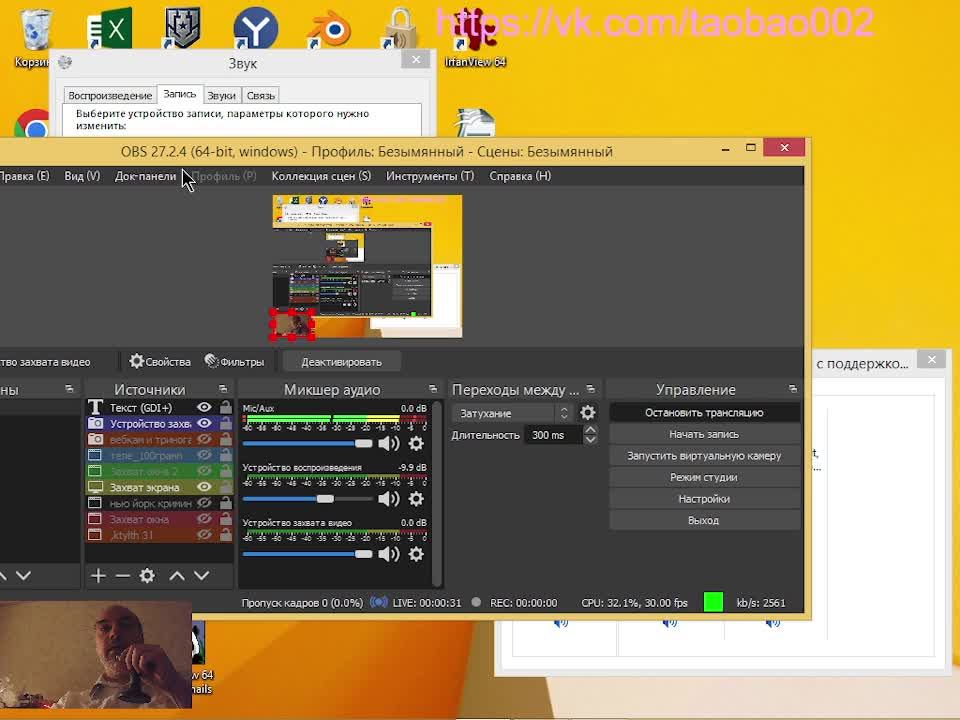Move scene down in scenes panel
Screen dimensions: 960x720
pyautogui.click(x=23, y=576)
